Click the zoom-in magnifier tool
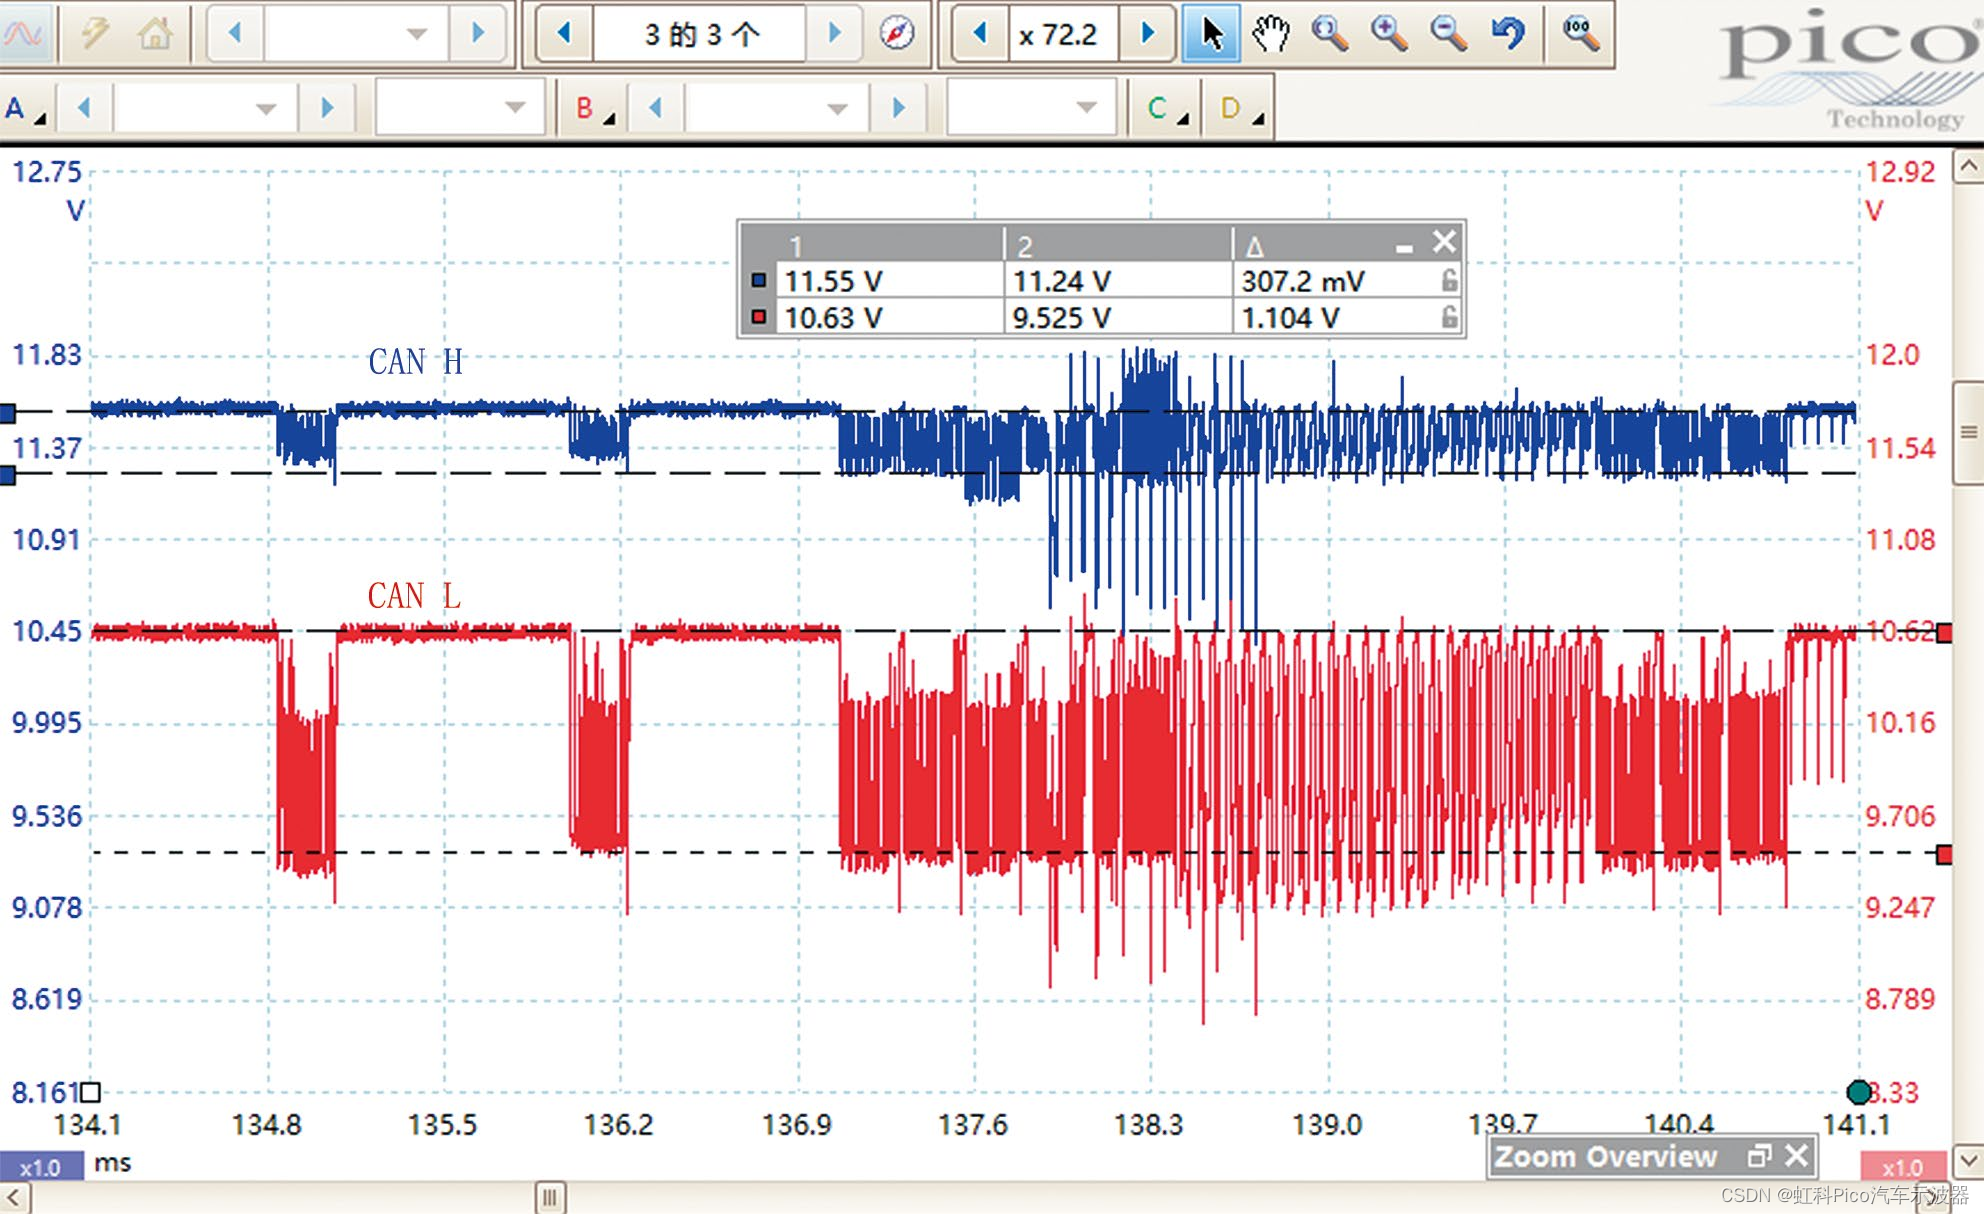This screenshot has width=1984, height=1214. (x=1389, y=34)
